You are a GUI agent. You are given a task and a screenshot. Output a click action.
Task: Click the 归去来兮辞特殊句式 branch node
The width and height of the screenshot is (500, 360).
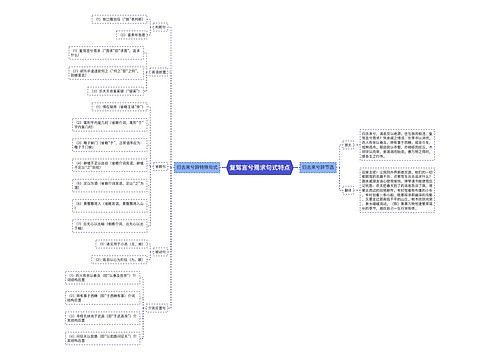coord(197,167)
